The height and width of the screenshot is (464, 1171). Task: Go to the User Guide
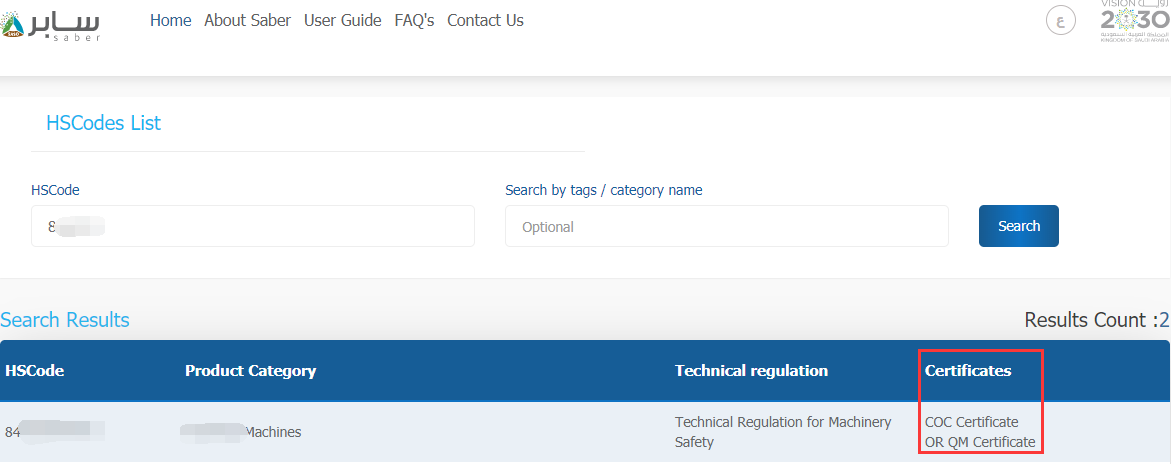click(343, 21)
